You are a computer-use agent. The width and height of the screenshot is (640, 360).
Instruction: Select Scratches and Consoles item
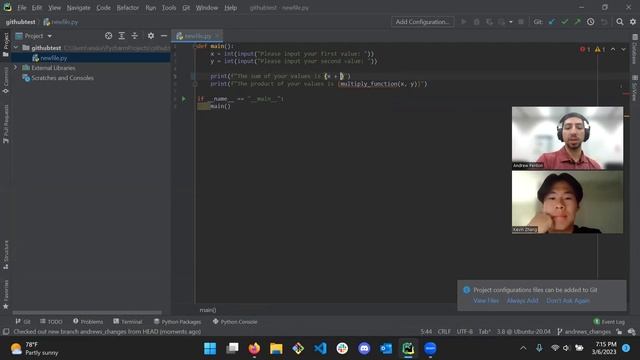(x=62, y=78)
